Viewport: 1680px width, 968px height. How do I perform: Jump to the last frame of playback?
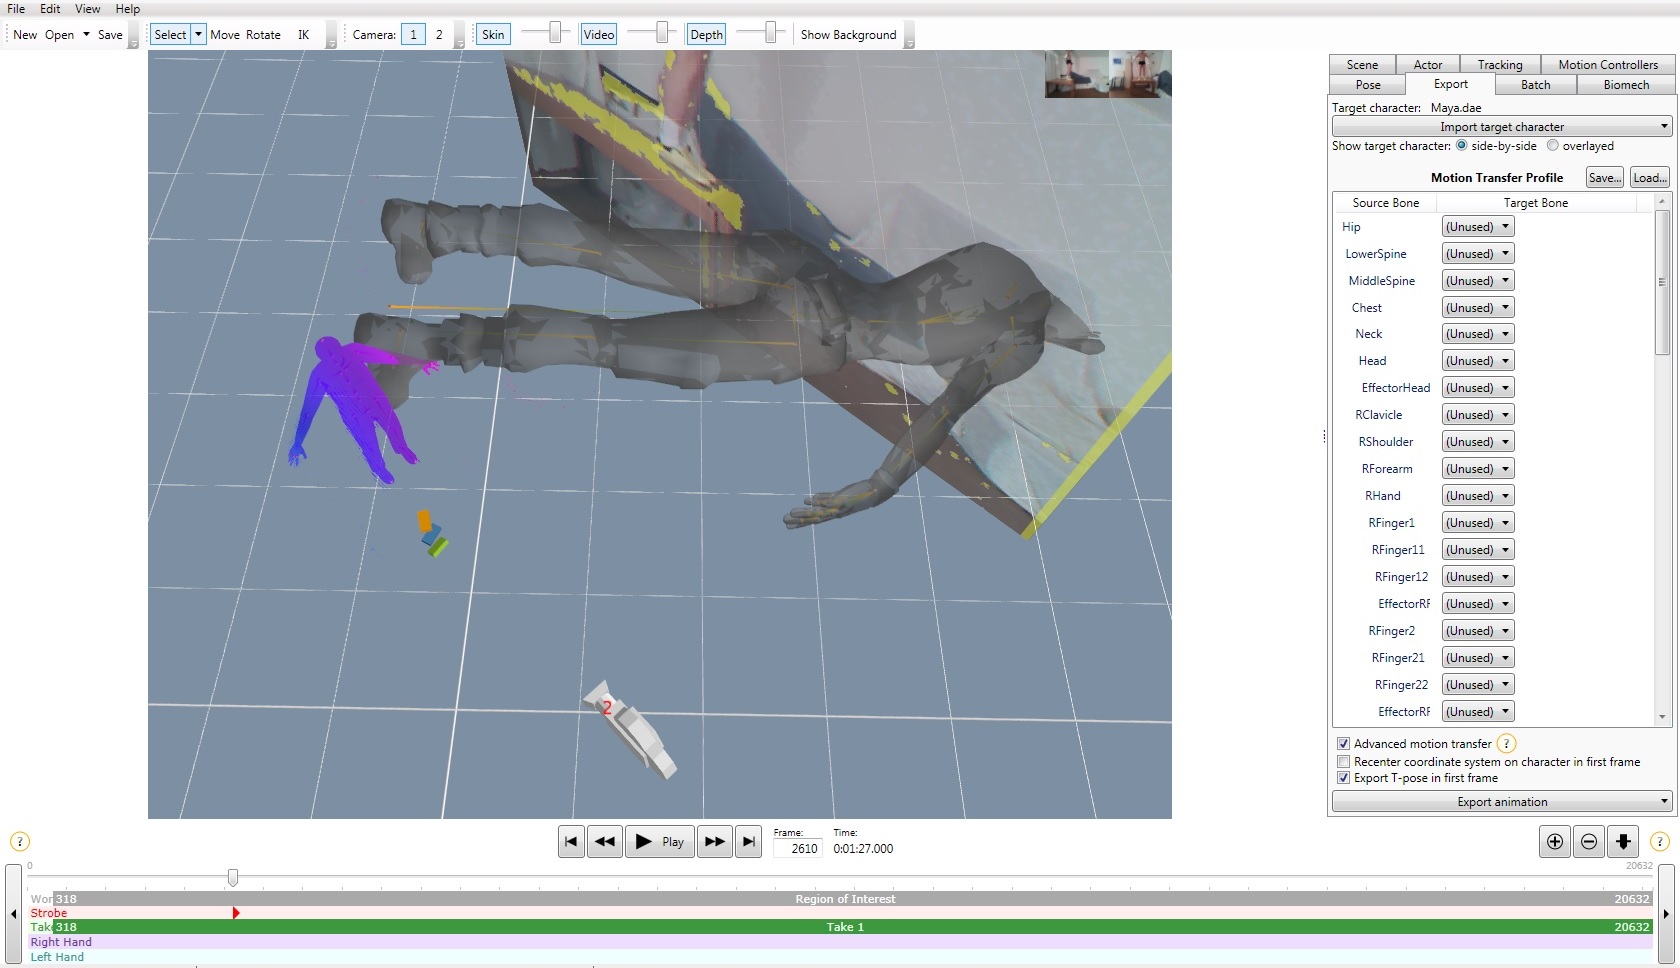748,842
